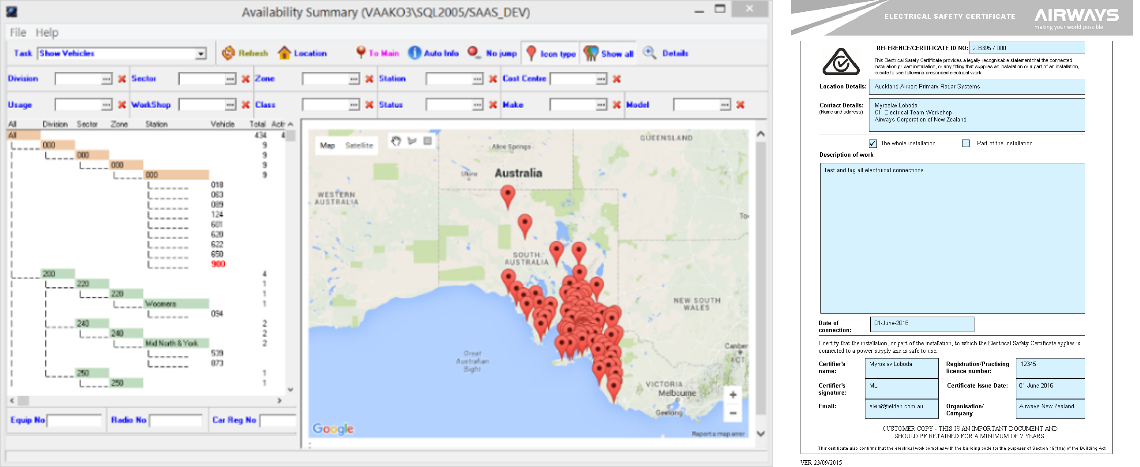Open the Usage filter ellipsis picker
This screenshot has width=1140, height=467.
[106, 105]
